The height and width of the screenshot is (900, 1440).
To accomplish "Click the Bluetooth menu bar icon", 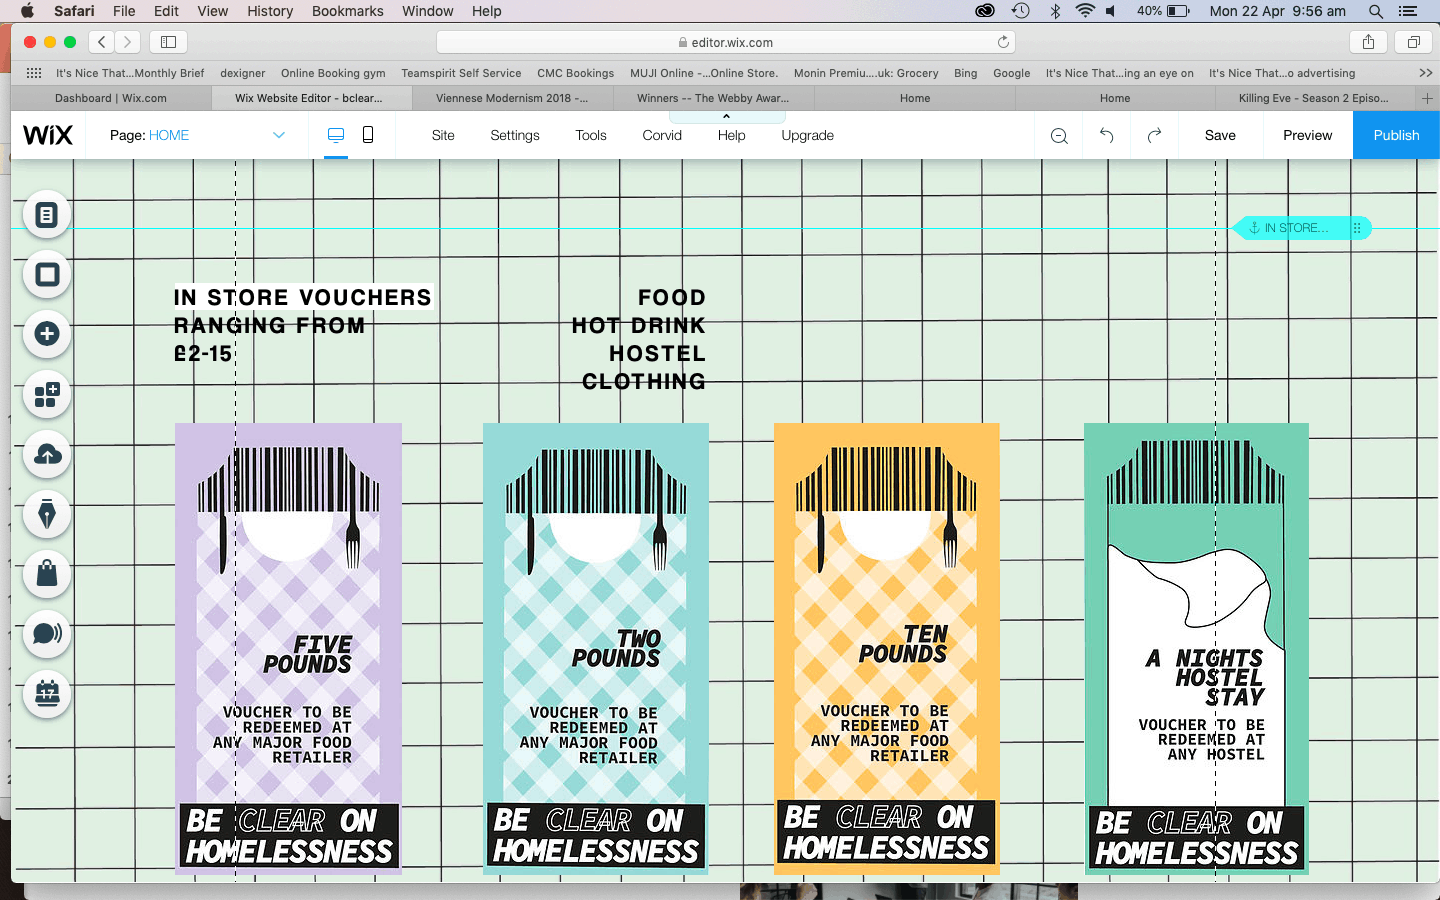I will pyautogui.click(x=1055, y=11).
